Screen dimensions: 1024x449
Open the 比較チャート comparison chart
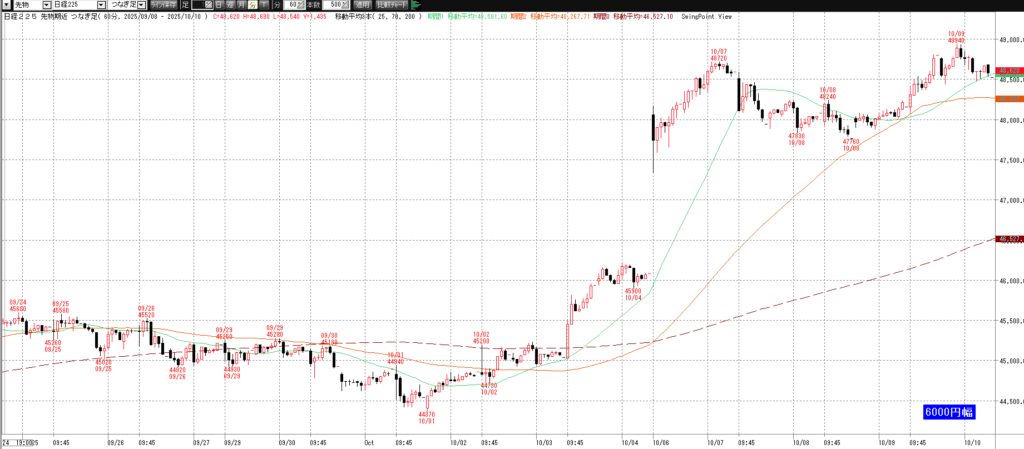pyautogui.click(x=391, y=5)
